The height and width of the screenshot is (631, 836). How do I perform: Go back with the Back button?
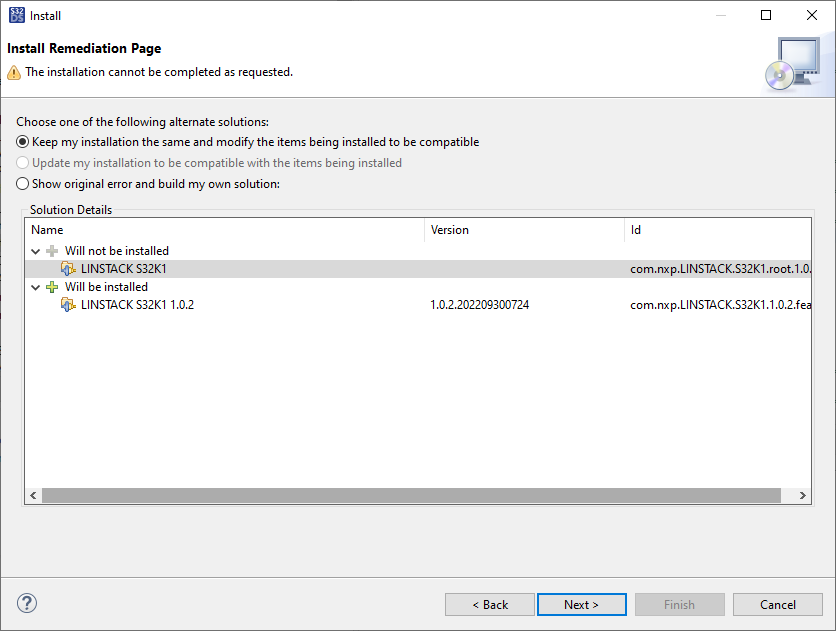click(490, 604)
